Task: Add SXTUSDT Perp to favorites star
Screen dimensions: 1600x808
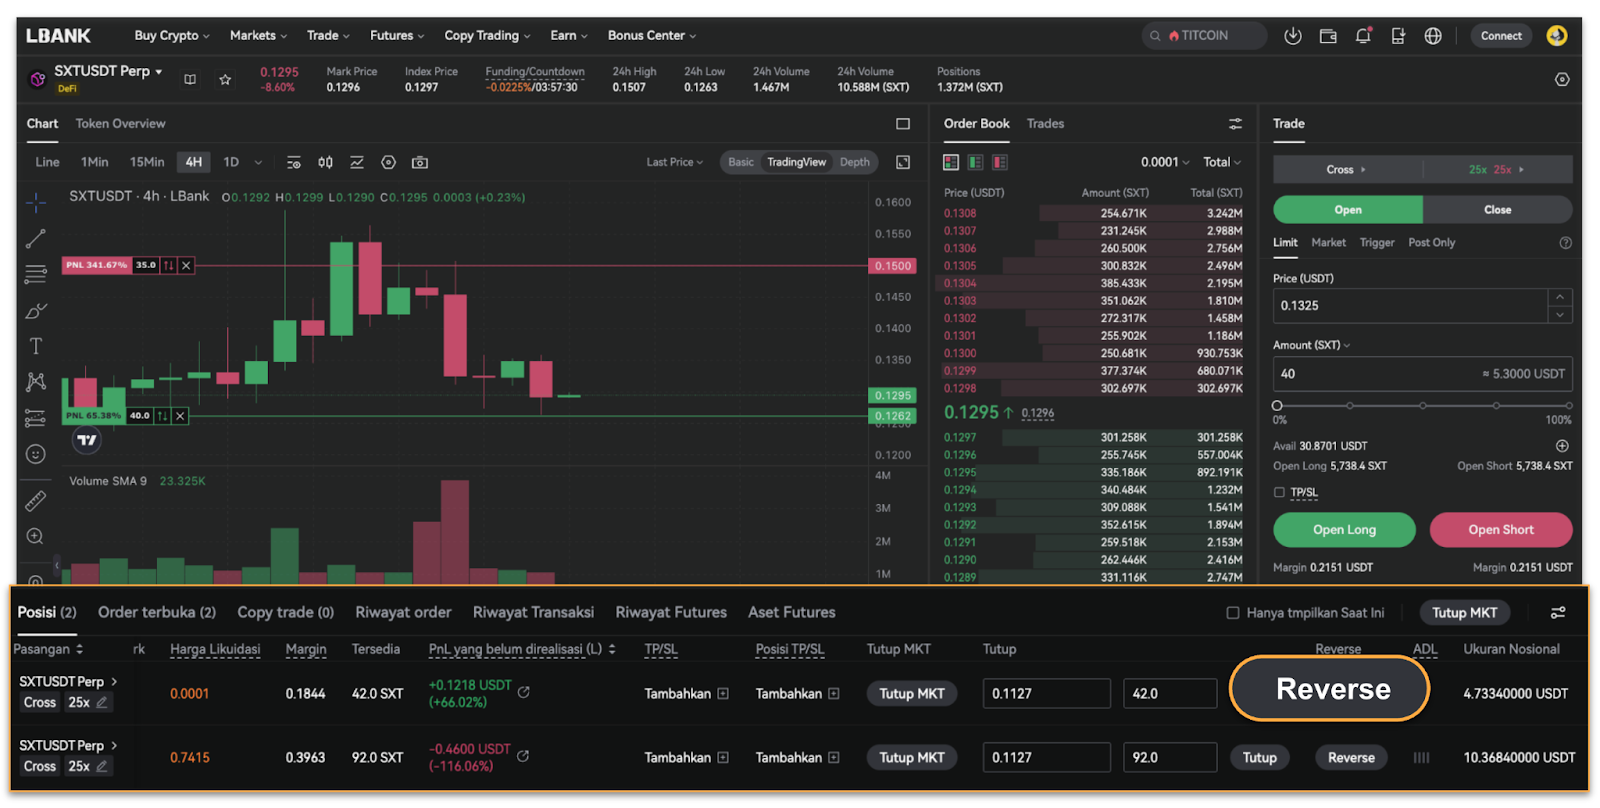Action: coord(225,79)
